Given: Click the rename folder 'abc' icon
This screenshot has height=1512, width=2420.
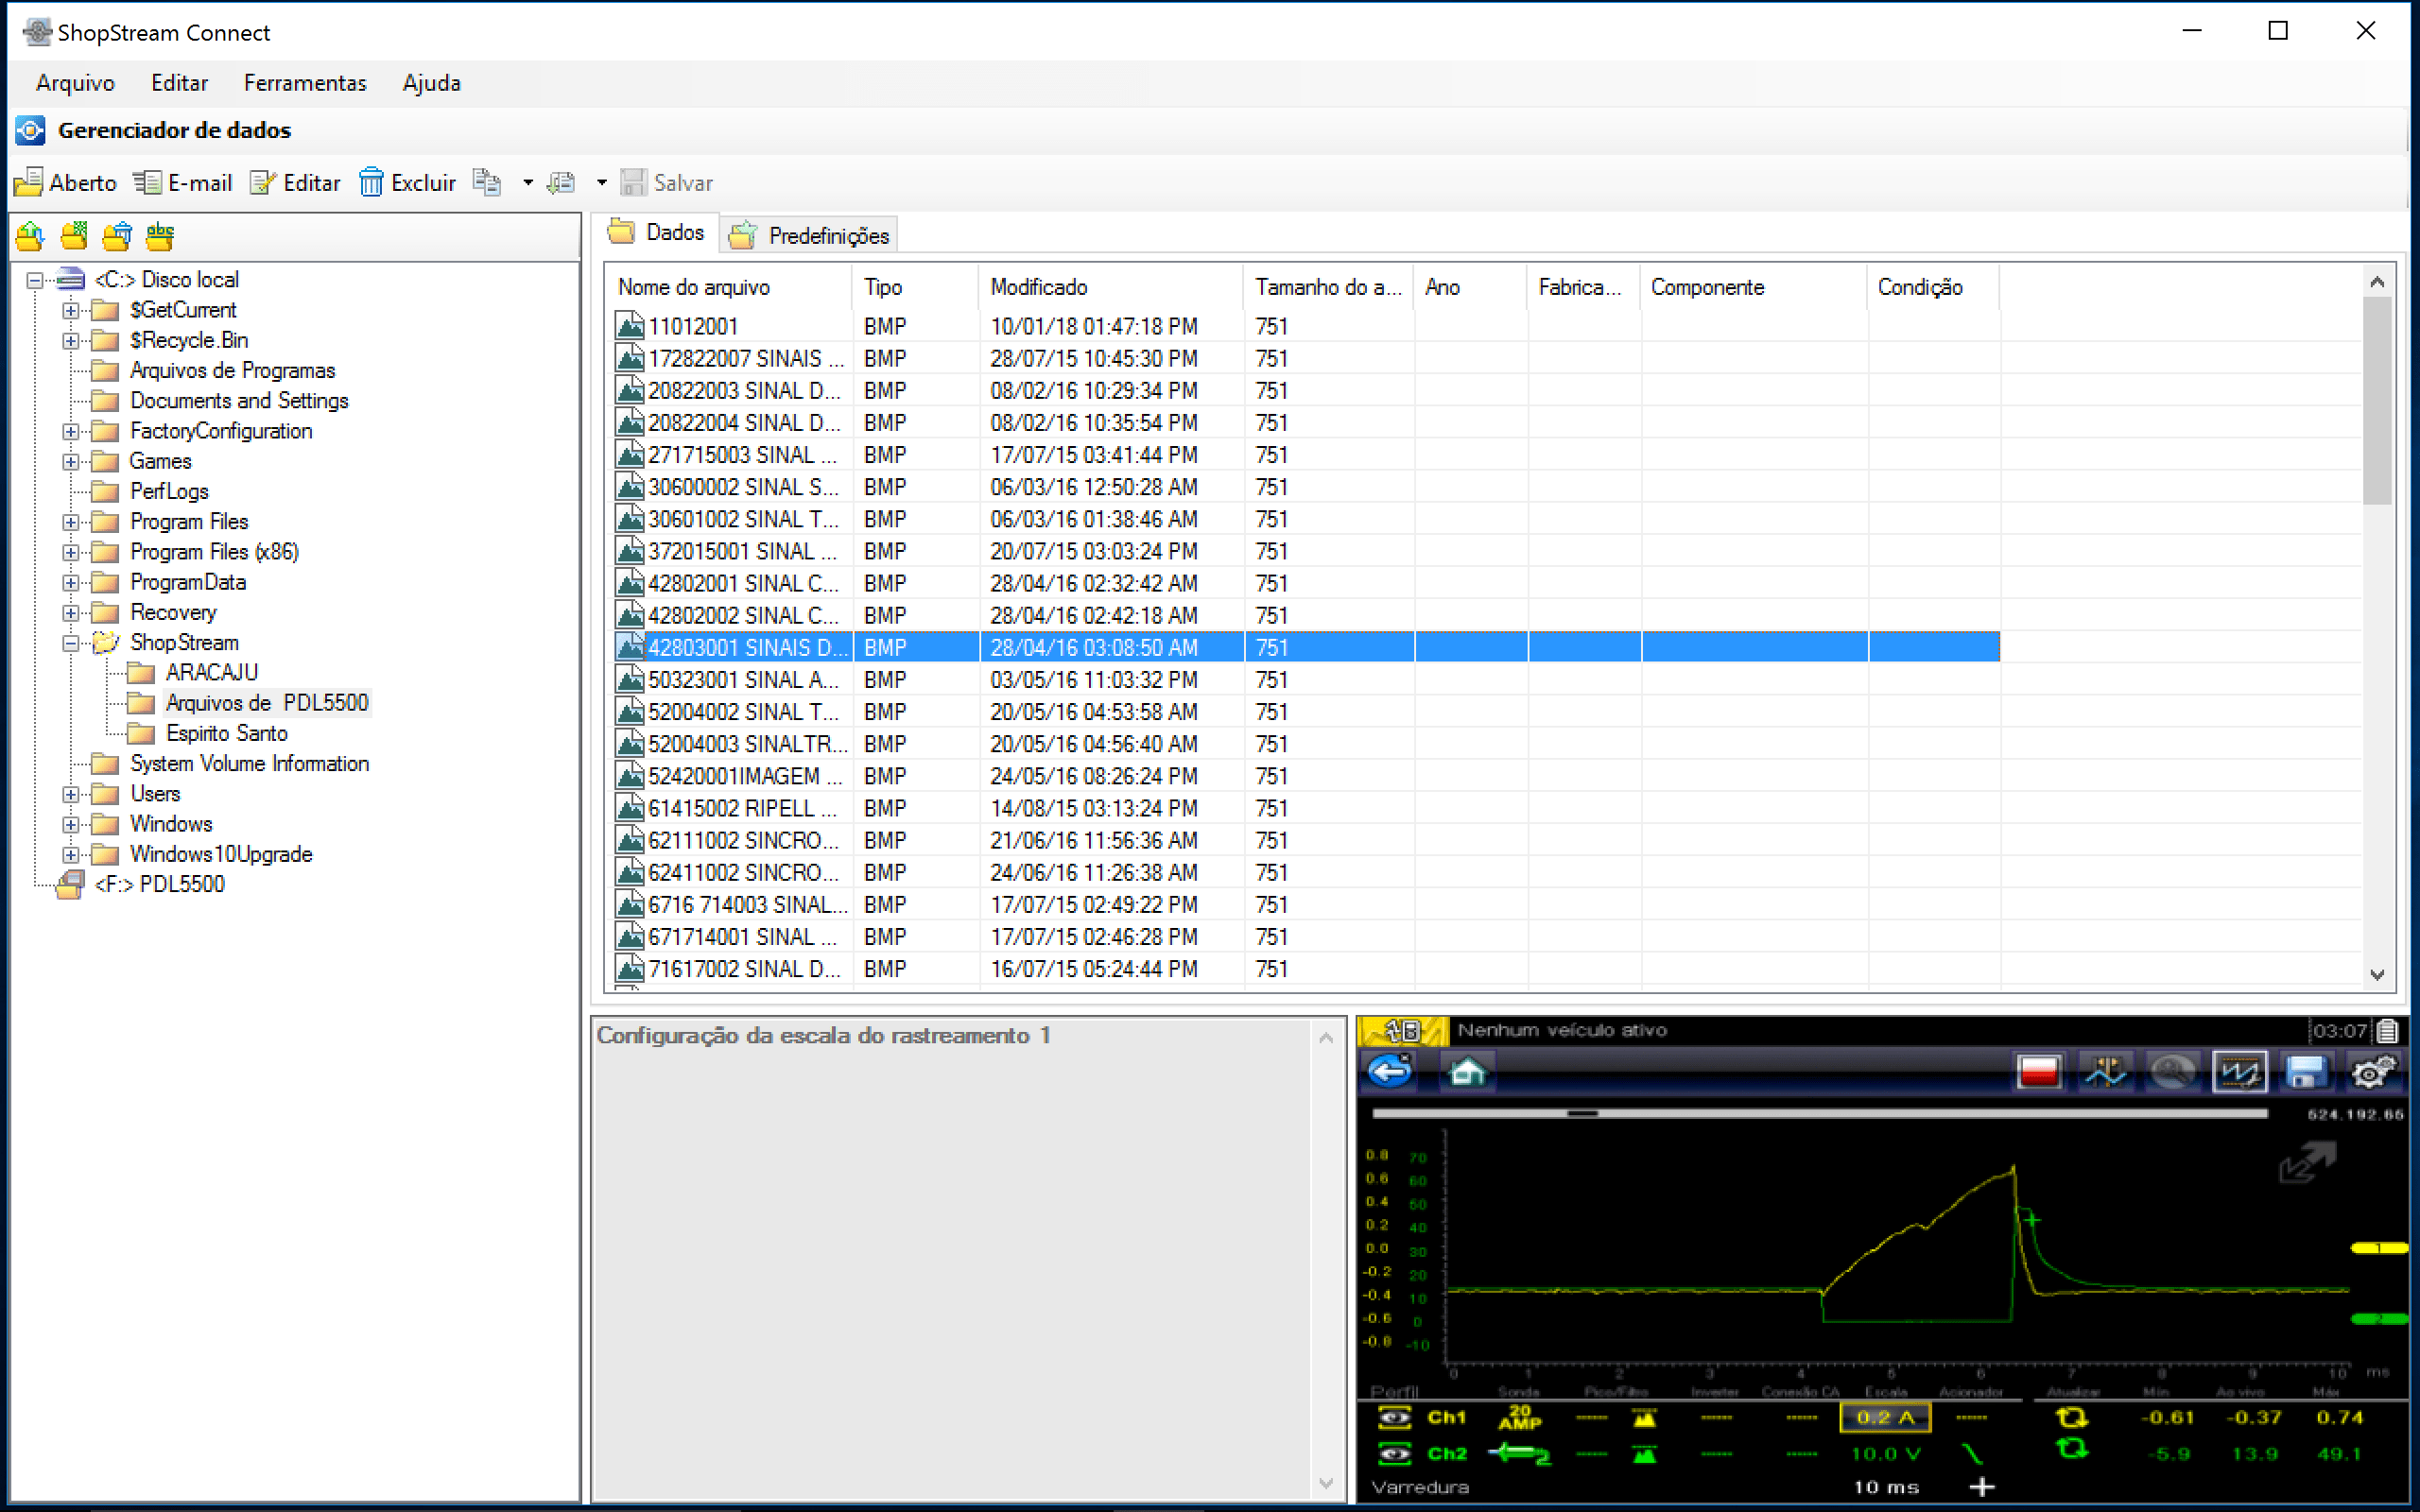Looking at the screenshot, I should [160, 236].
